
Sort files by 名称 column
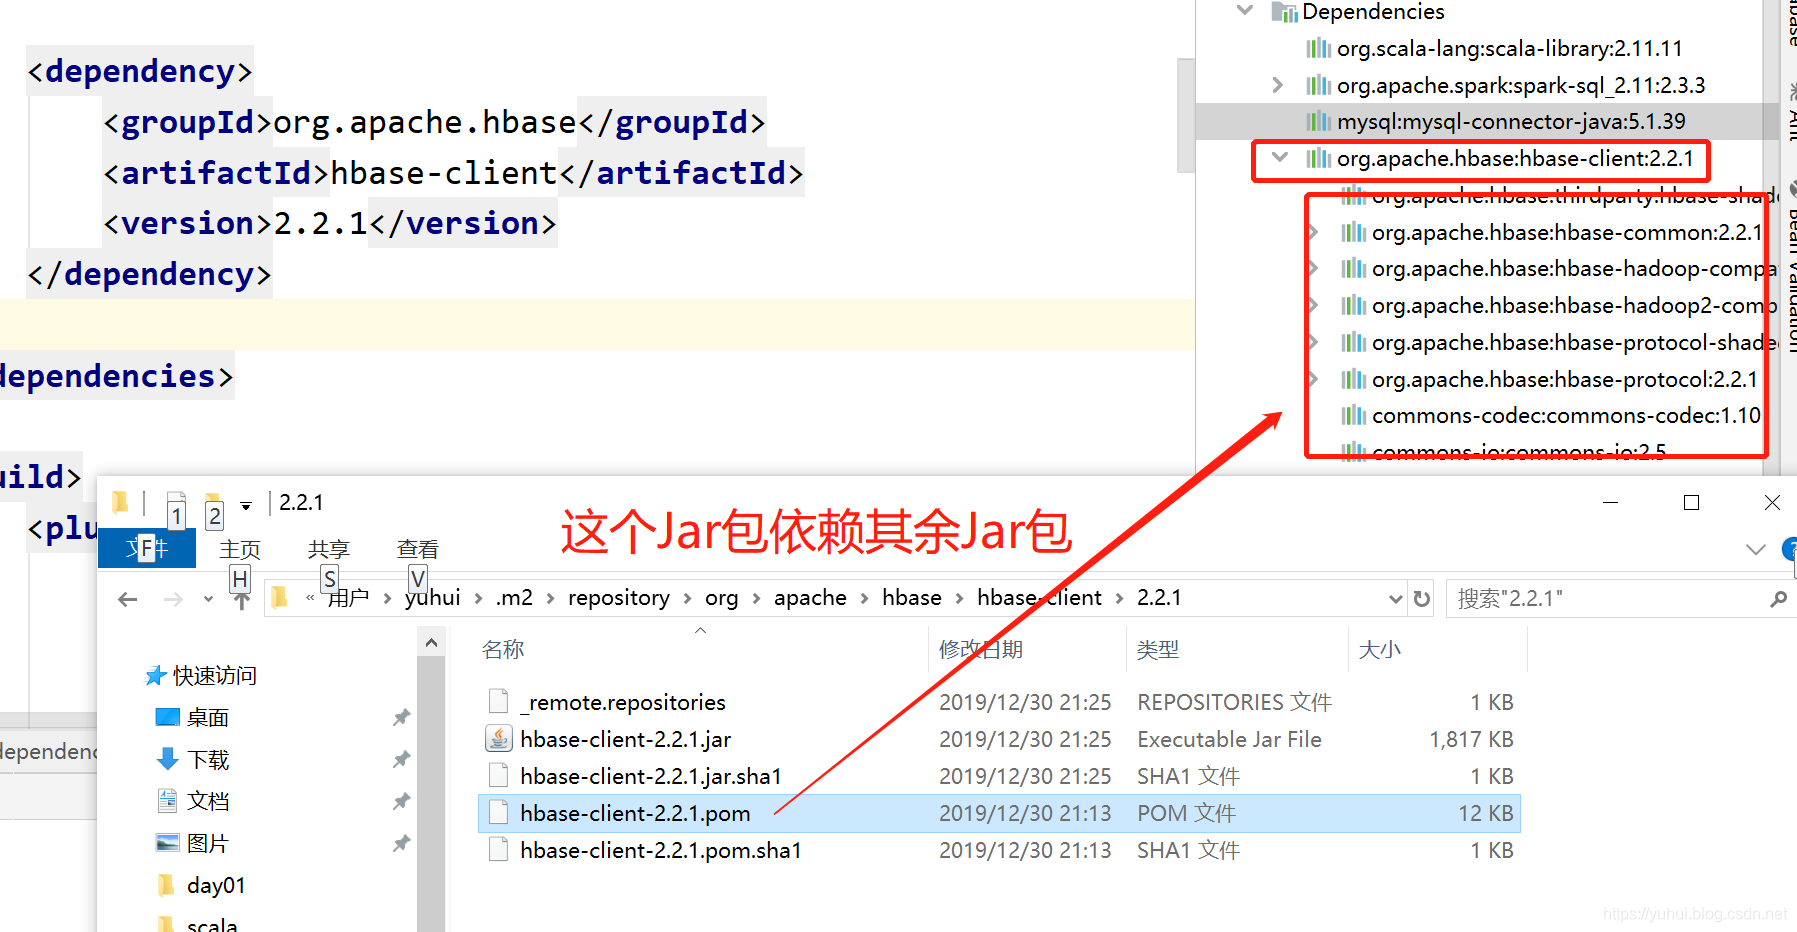(x=503, y=649)
